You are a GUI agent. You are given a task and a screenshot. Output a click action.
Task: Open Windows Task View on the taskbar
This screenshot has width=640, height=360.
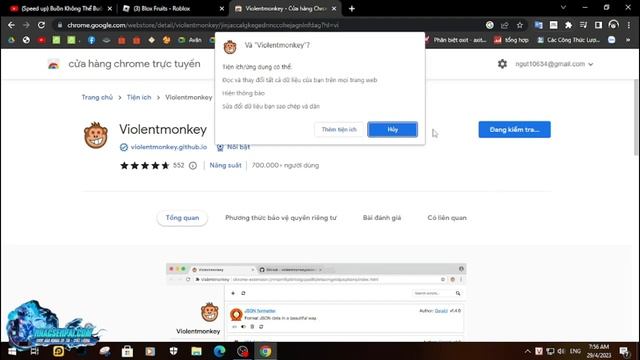coord(35,351)
